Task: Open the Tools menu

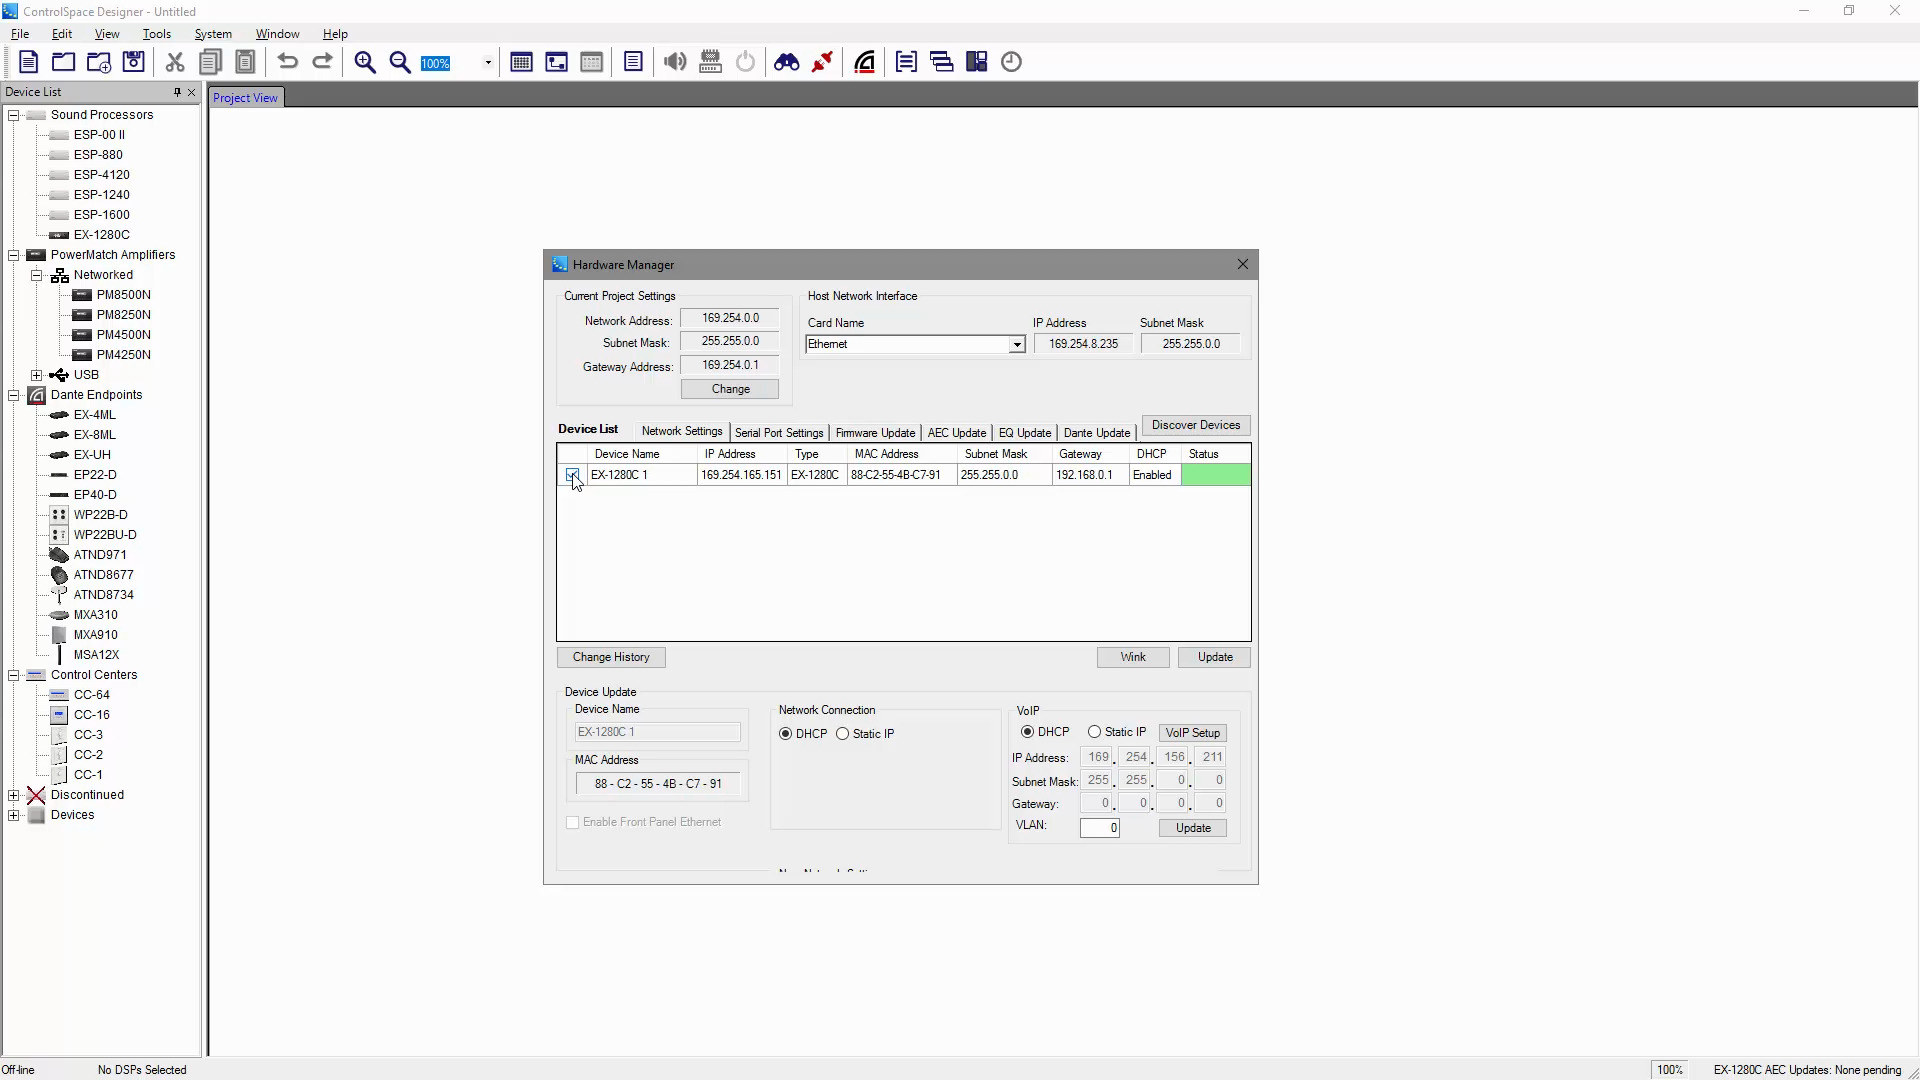Action: tap(157, 34)
